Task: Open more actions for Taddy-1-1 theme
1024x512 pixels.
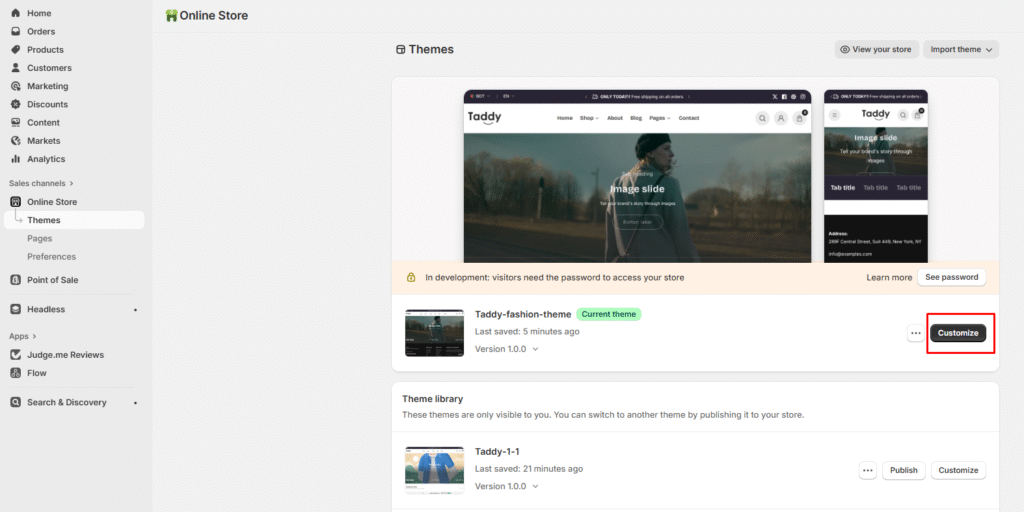Action: click(867, 470)
